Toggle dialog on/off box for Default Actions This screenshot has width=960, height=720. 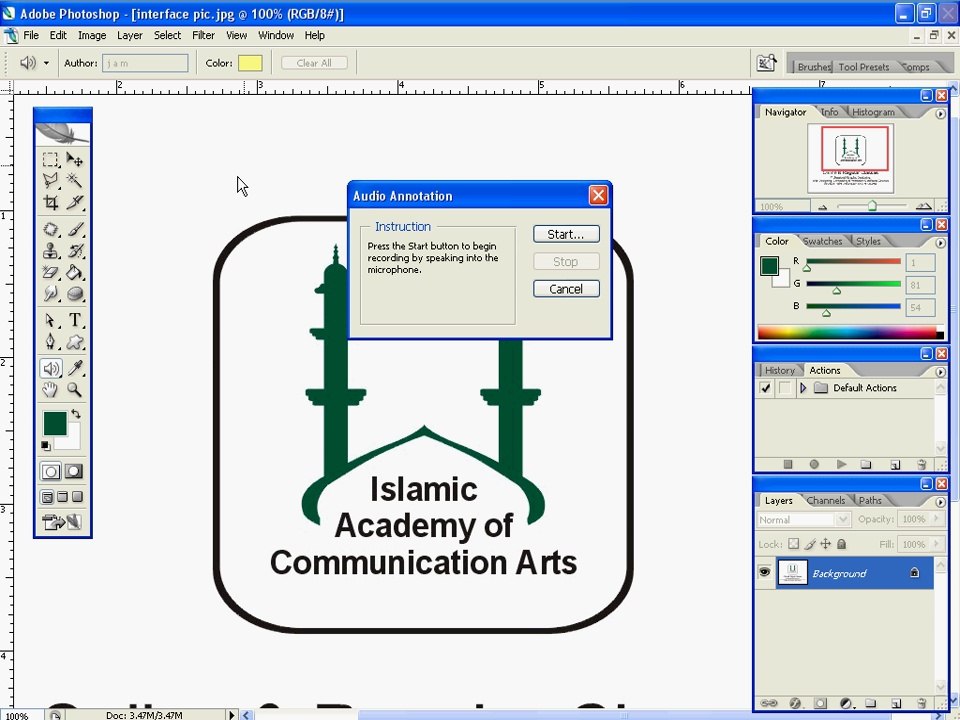784,388
